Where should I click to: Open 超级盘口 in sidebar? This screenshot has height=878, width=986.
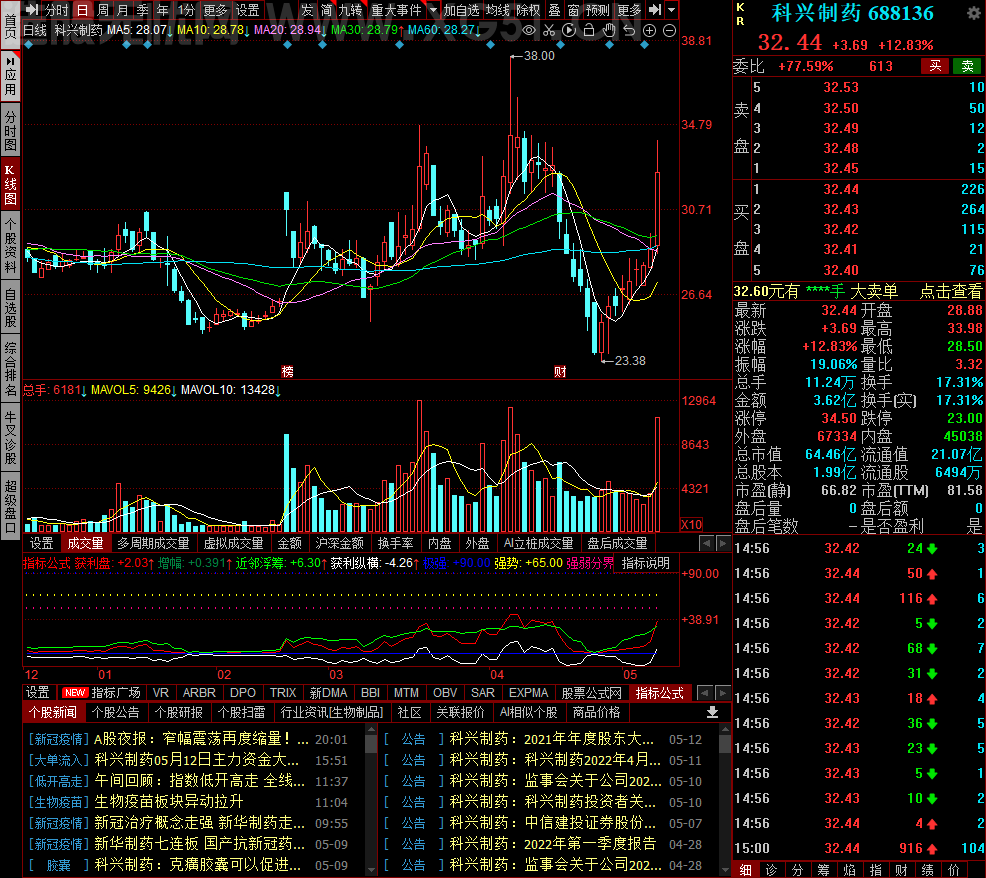pos(10,506)
